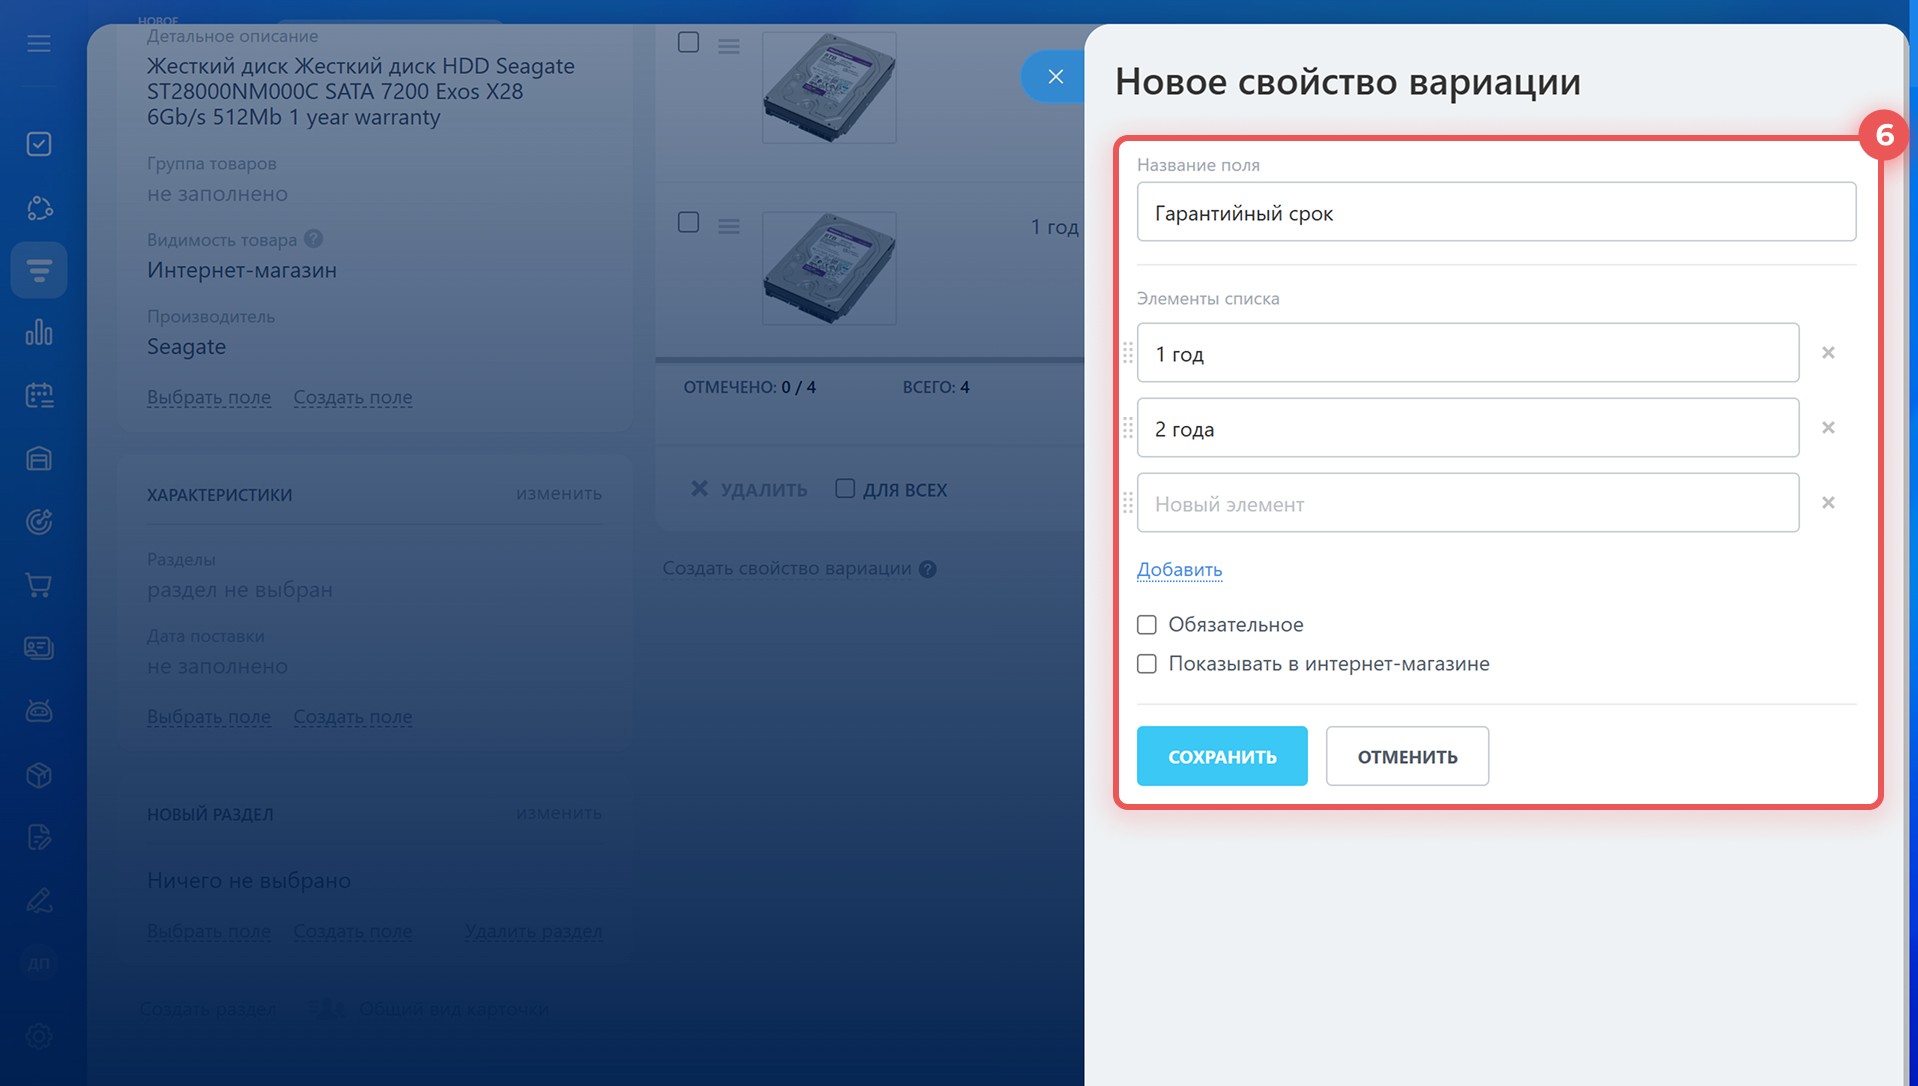Close the variation property side panel
Screen dimensions: 1918x1086
tap(1055, 76)
